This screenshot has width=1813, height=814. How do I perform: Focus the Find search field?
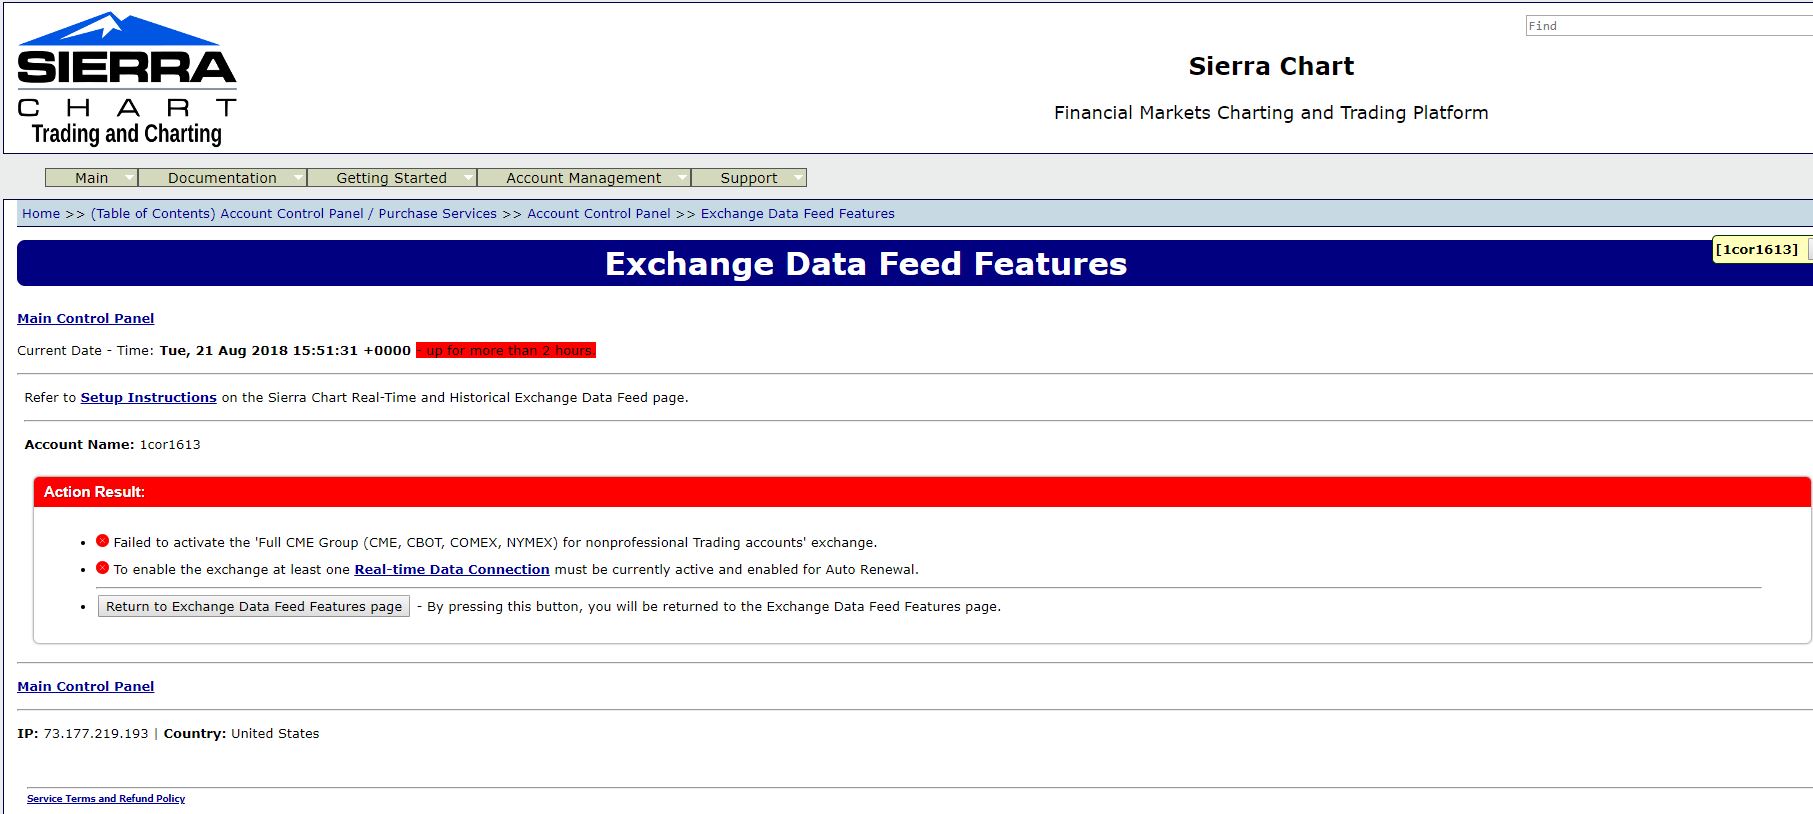1668,26
